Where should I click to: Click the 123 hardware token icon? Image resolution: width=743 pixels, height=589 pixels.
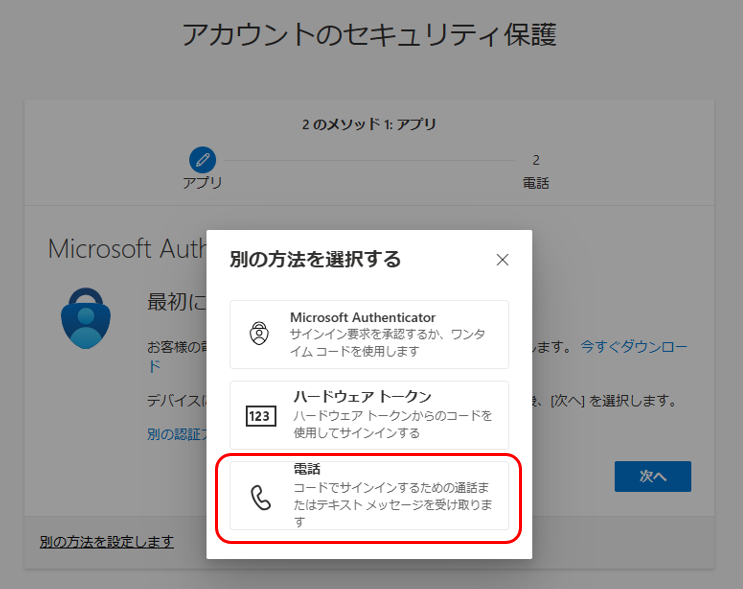261,416
